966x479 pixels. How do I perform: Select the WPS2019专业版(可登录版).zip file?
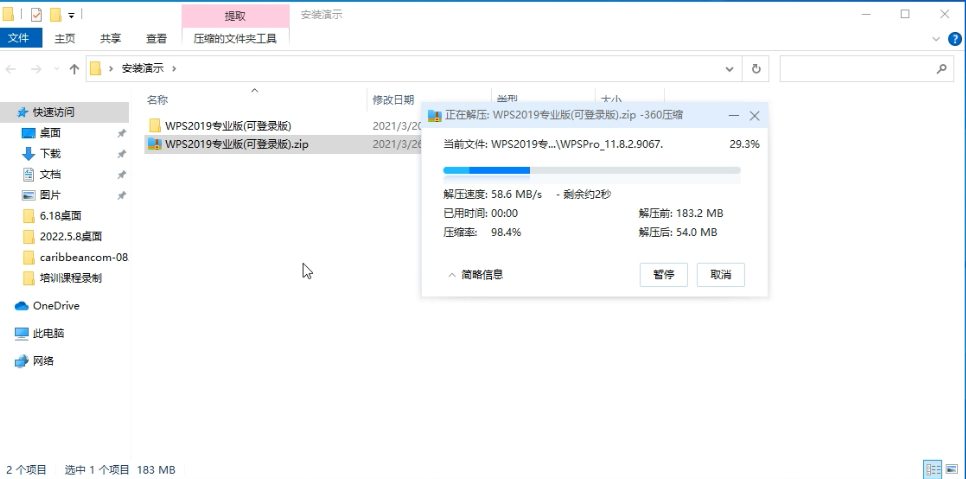point(237,145)
